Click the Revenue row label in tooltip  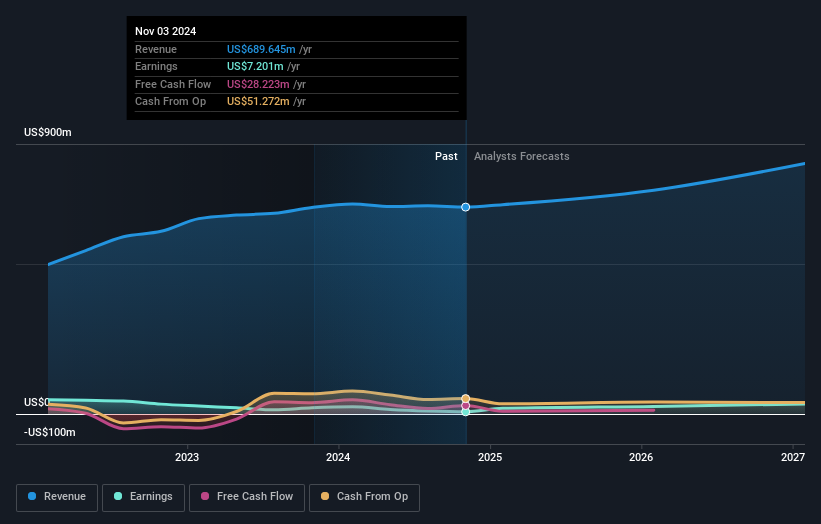click(156, 49)
